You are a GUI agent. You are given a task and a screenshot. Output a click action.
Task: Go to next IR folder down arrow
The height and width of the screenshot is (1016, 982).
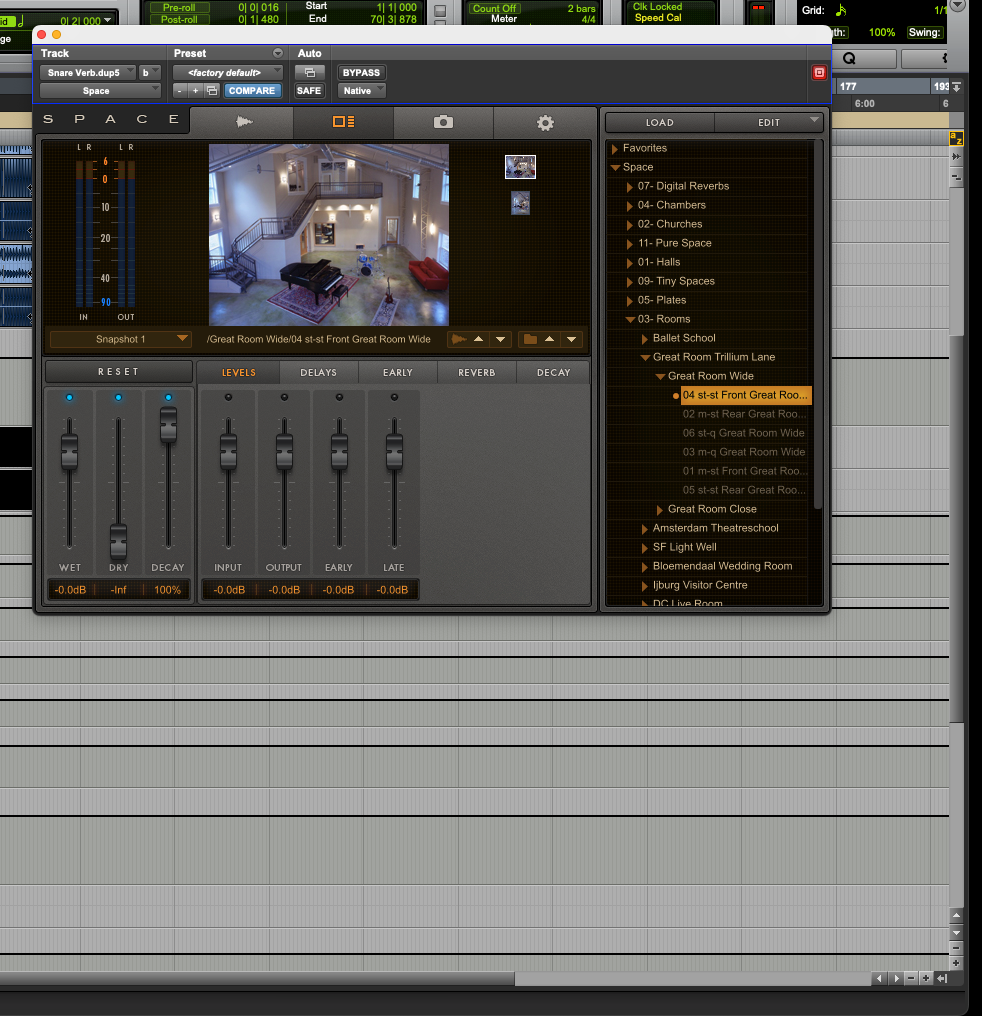[x=571, y=339]
